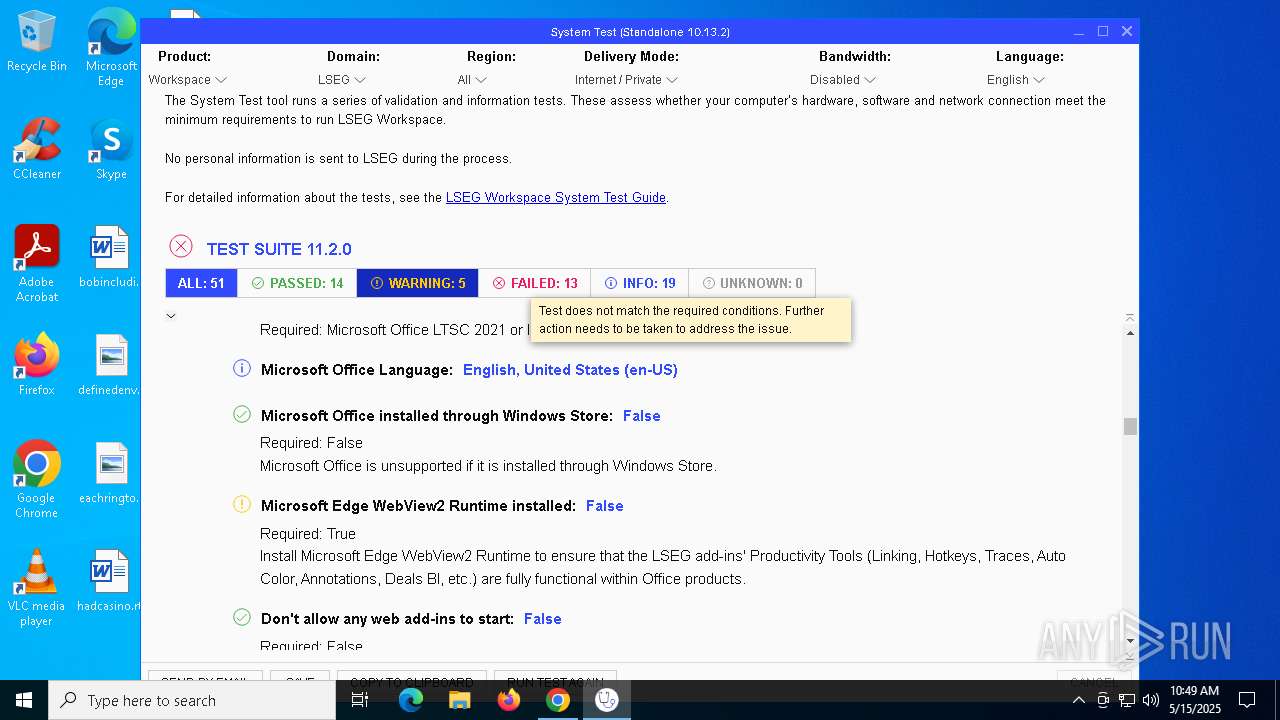The width and height of the screenshot is (1280, 720).
Task: Click the scroll-down arrow of the results scrollbar
Action: (1130, 642)
